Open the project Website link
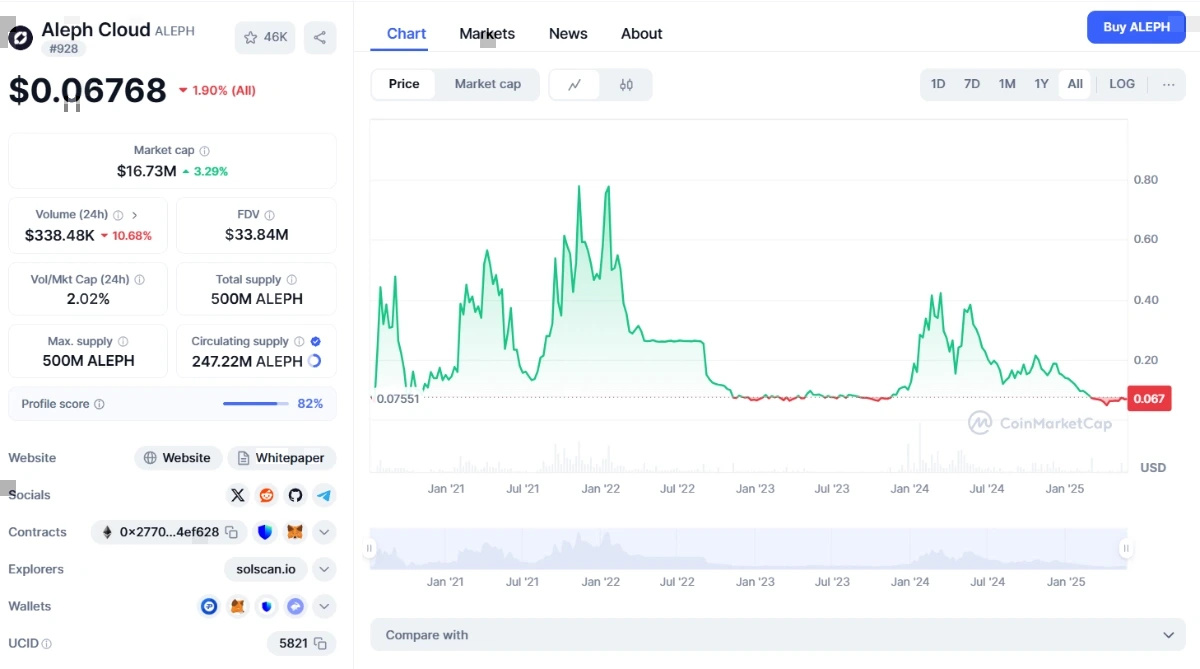1200x669 pixels. (178, 458)
